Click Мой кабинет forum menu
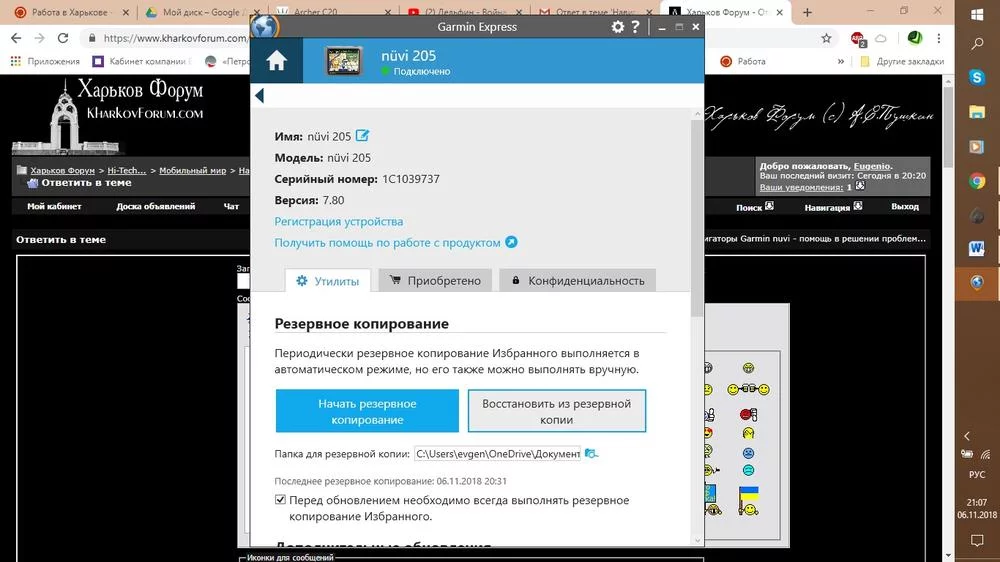The height and width of the screenshot is (562, 1000). click(x=54, y=206)
